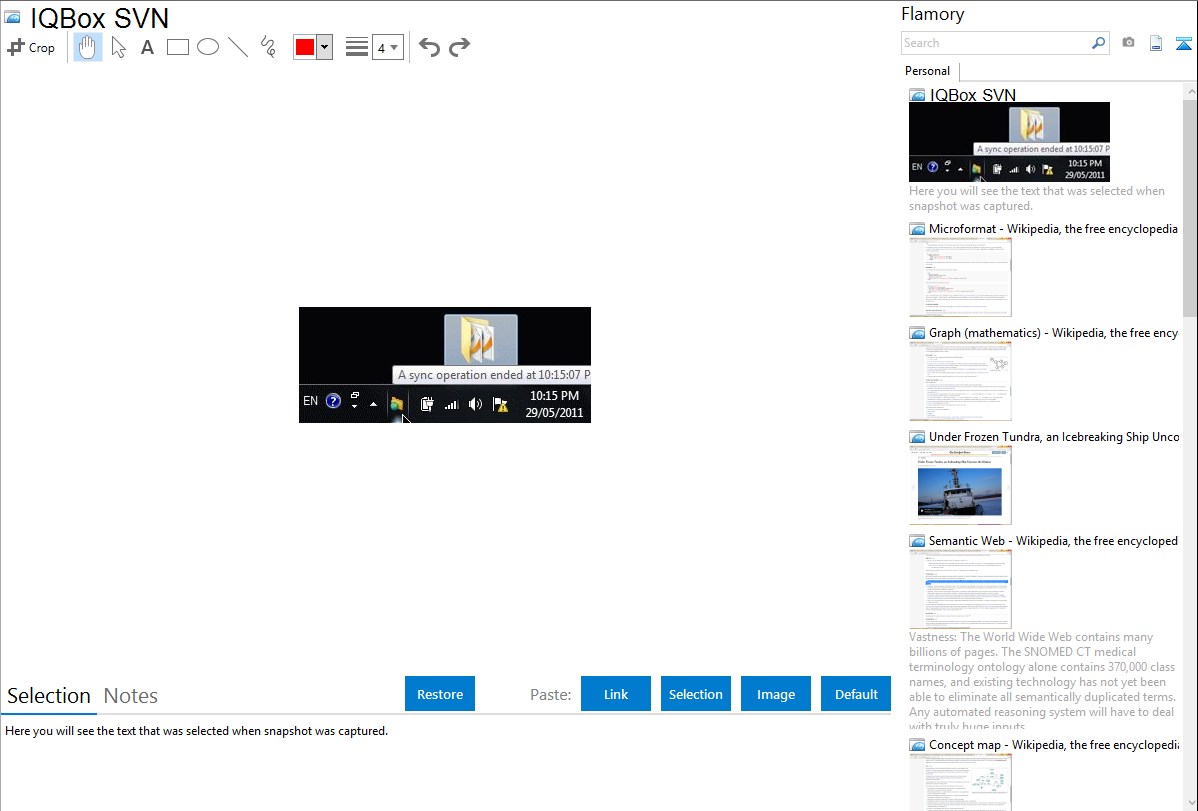Select the rectangle drawing tool
Screen dimensions: 1198x811
[x=177, y=47]
